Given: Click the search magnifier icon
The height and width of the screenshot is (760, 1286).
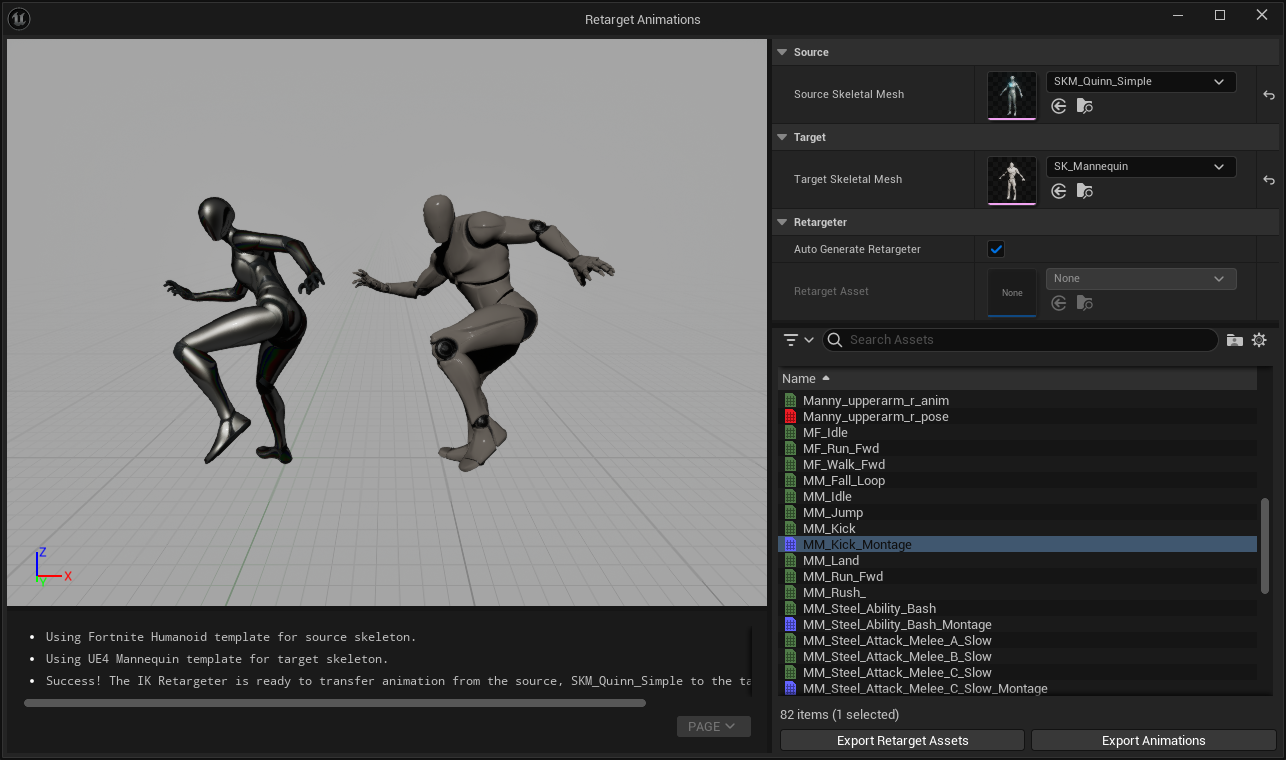Looking at the screenshot, I should point(835,340).
